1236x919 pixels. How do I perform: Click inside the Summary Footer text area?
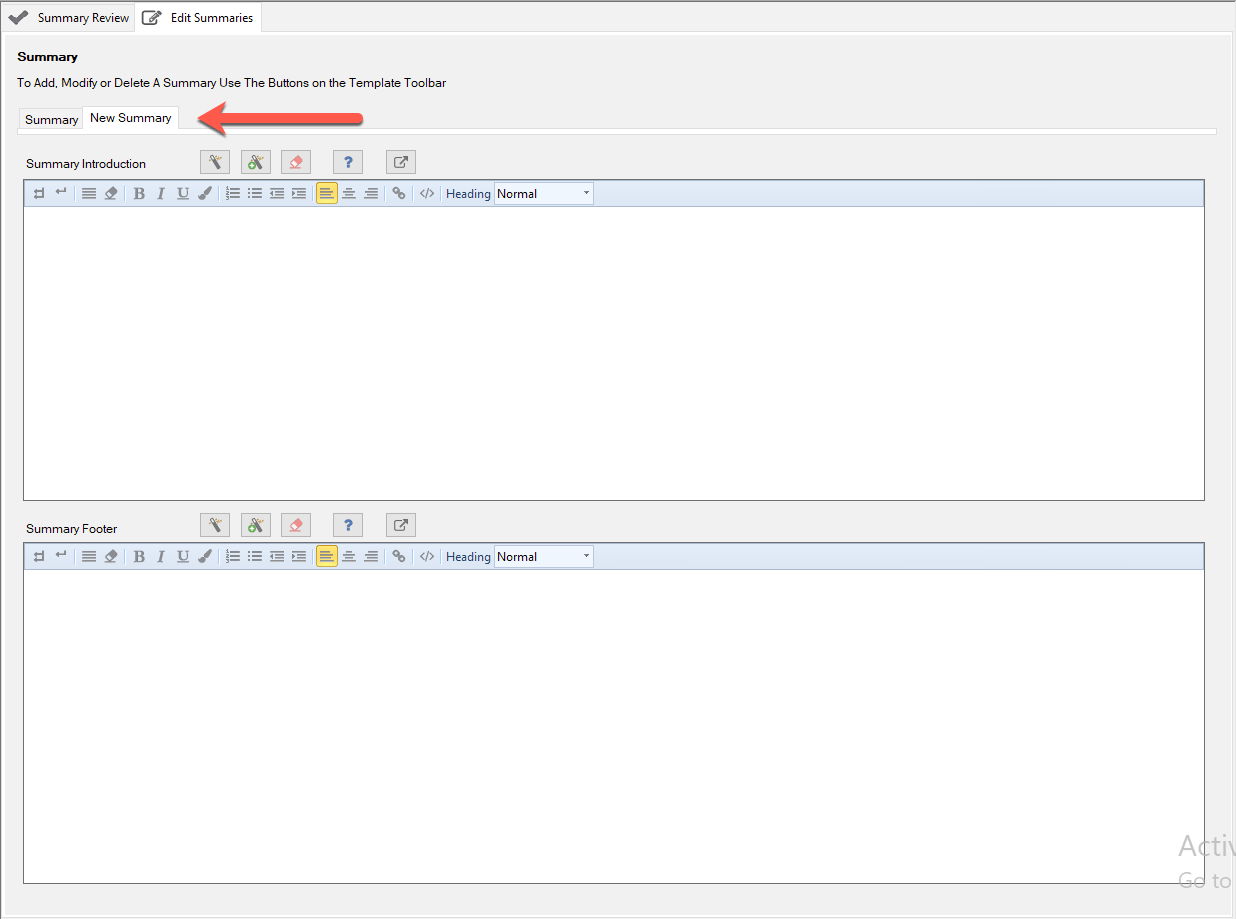pyautogui.click(x=613, y=726)
